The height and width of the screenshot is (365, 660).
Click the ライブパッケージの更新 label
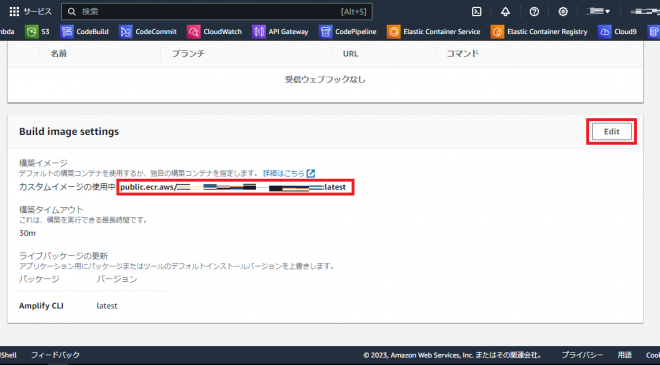(63, 256)
